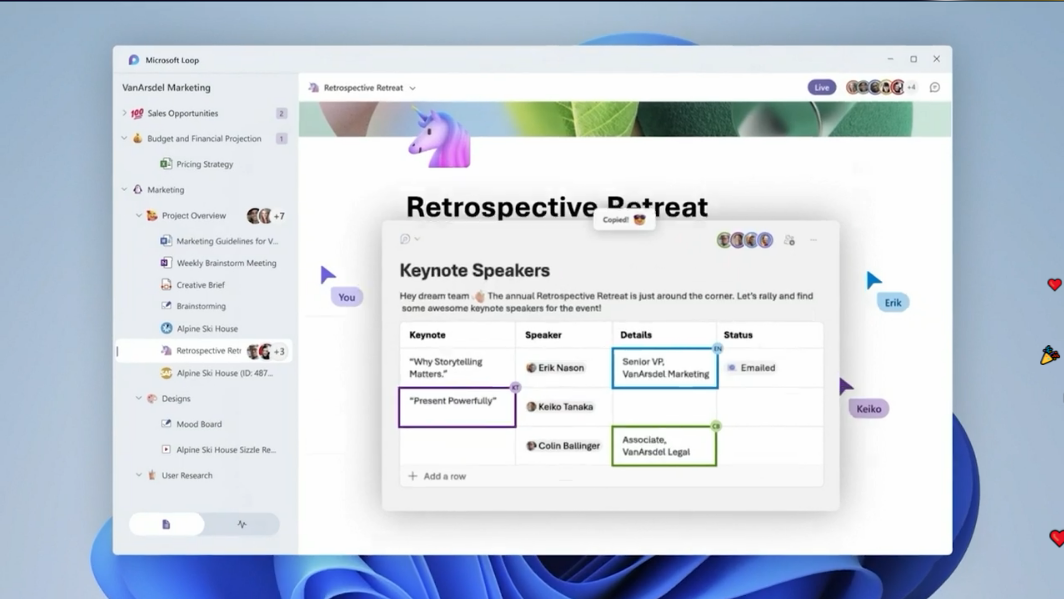Click the Microsoft Loop logo in title bar
Viewport: 1064px width, 599px height.
point(134,60)
